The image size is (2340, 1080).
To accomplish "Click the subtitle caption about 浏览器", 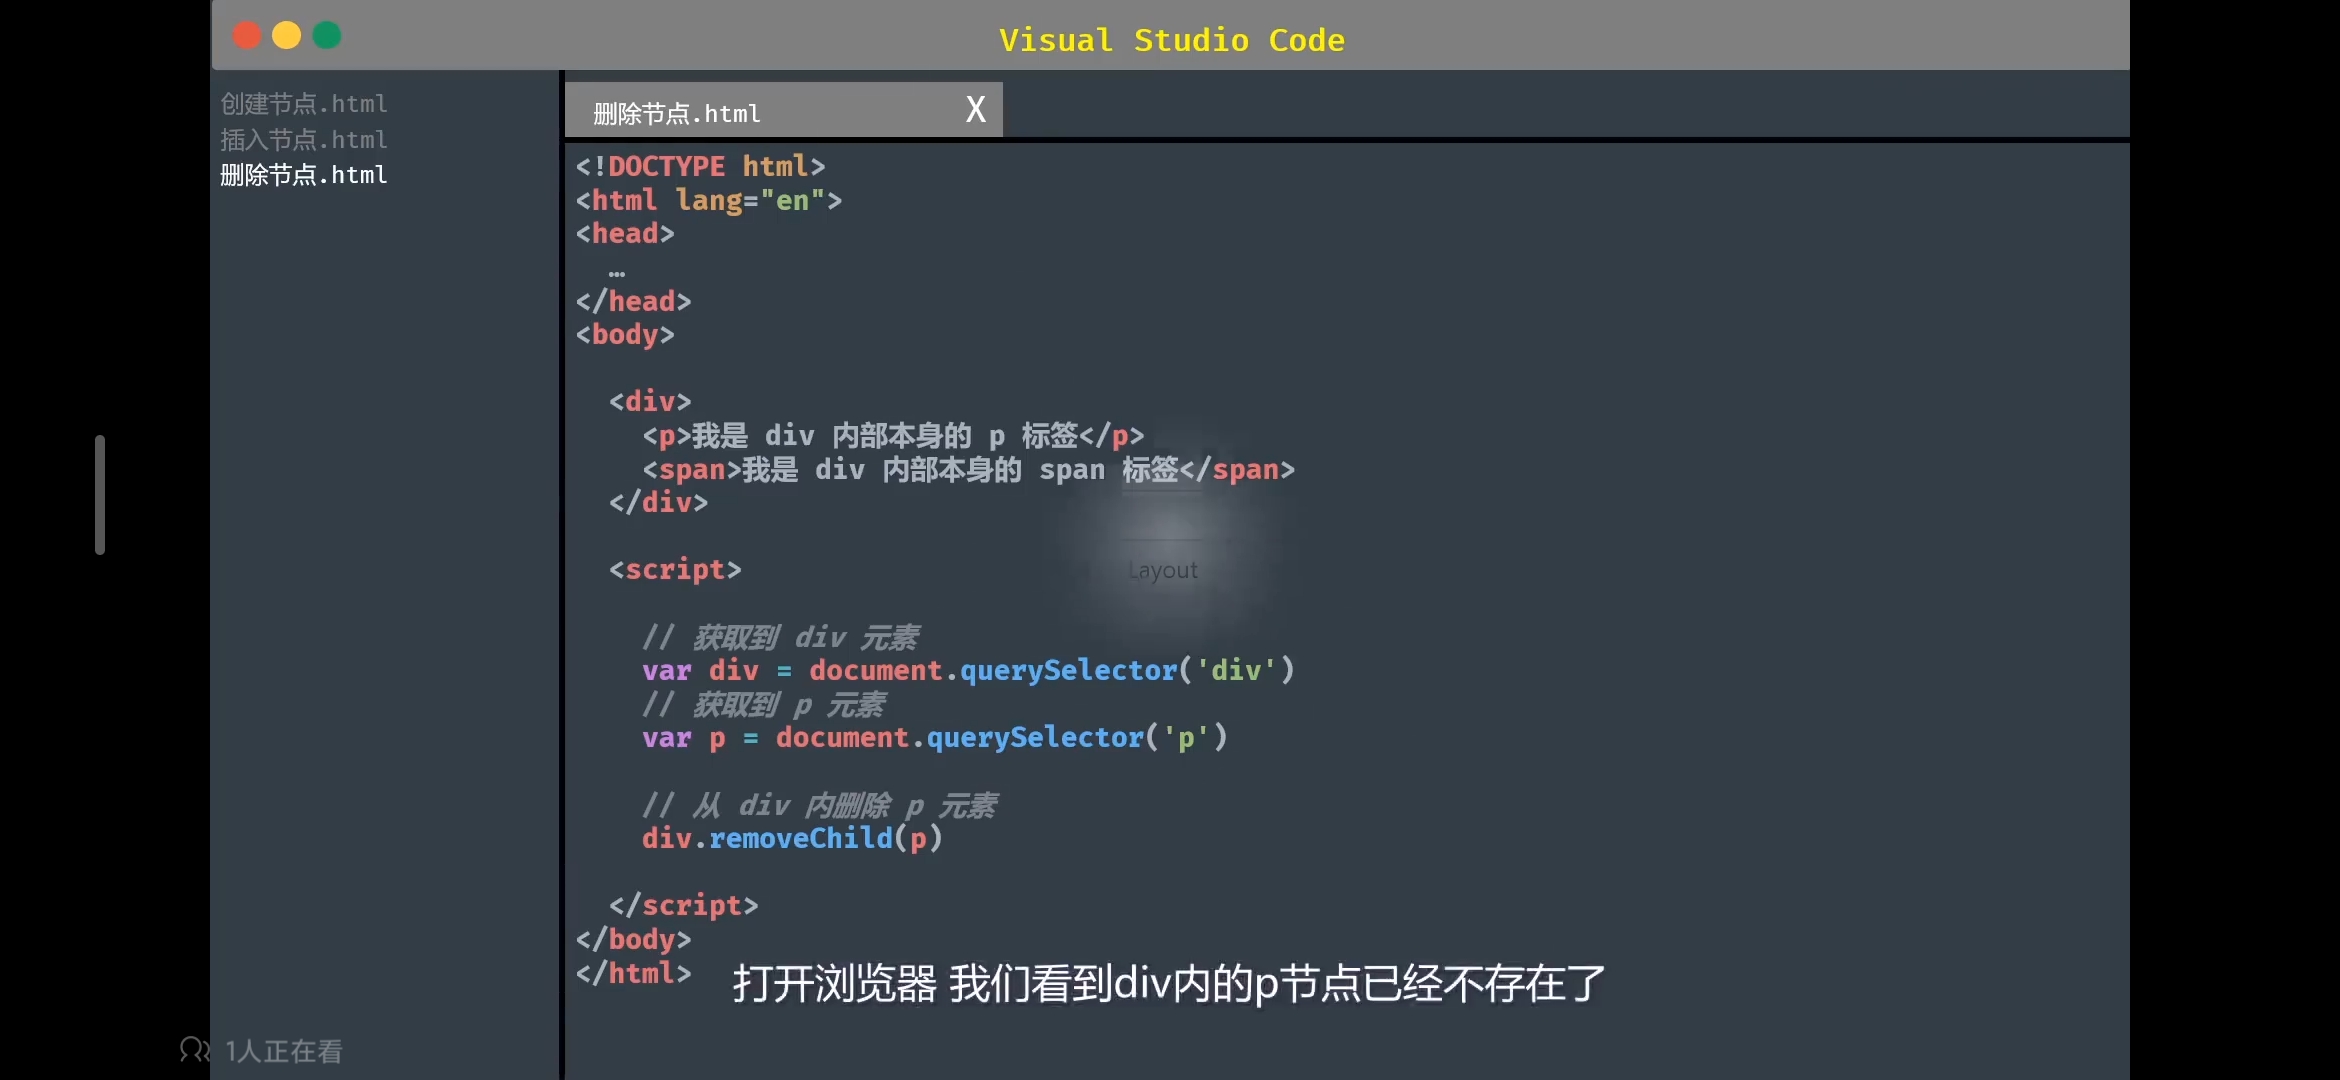I will pyautogui.click(x=1168, y=984).
